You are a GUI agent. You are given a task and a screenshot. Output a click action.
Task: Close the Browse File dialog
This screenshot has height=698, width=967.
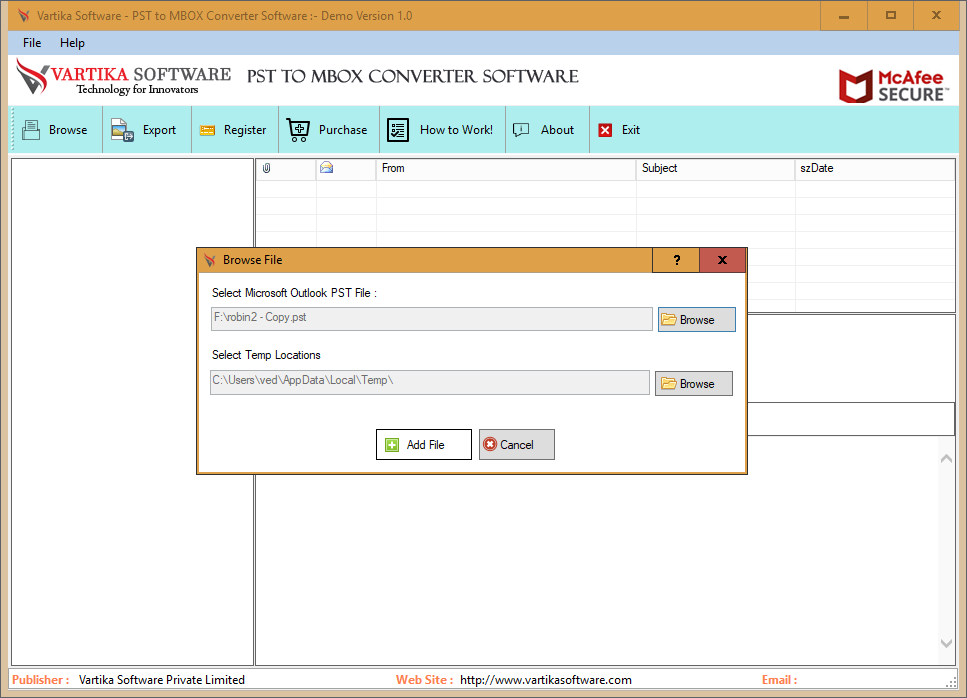click(722, 260)
